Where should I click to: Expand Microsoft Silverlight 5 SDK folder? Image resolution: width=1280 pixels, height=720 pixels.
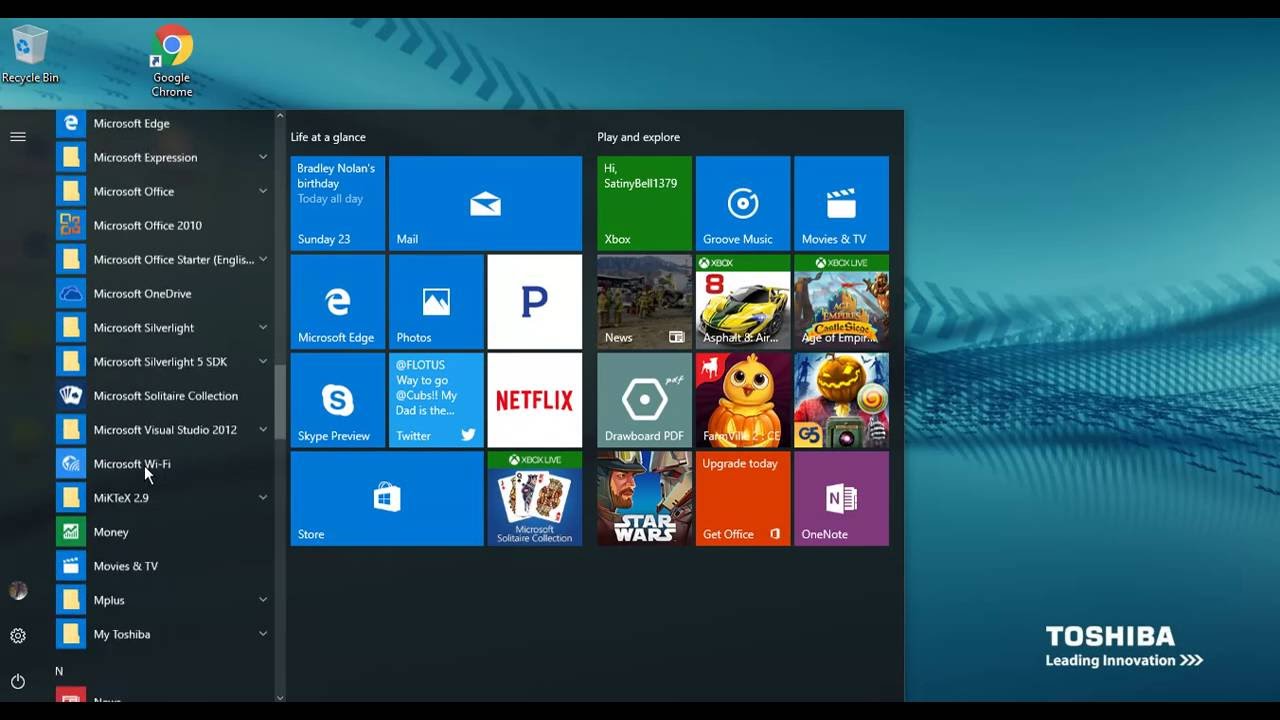pos(263,361)
